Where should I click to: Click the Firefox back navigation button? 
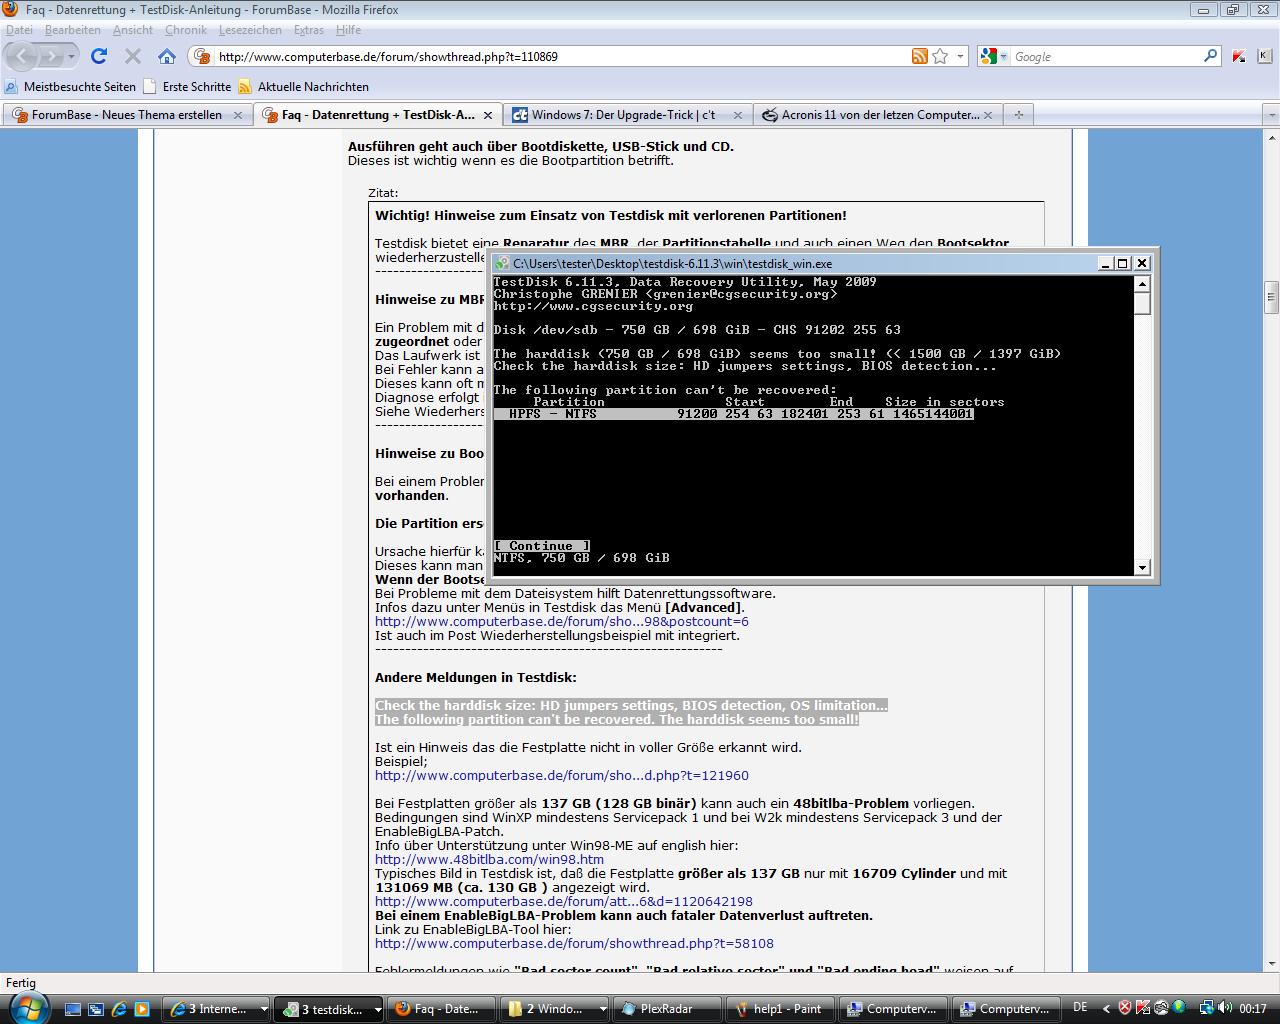(24, 56)
